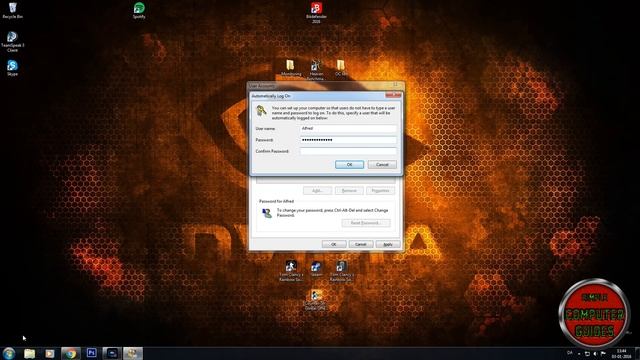Open the Recycle Bin desktop icon
The image size is (640, 360).
coord(13,10)
